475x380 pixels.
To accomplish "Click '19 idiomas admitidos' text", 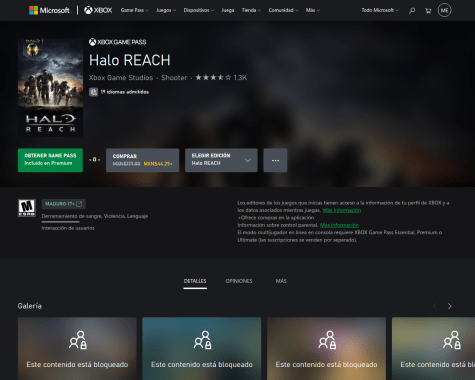I will (x=125, y=92).
